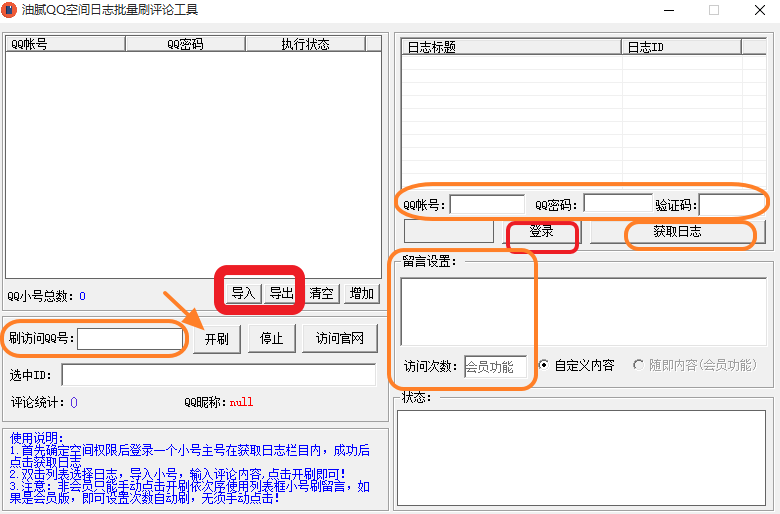Click the app icon in title bar
The height and width of the screenshot is (514, 780).
point(9,10)
